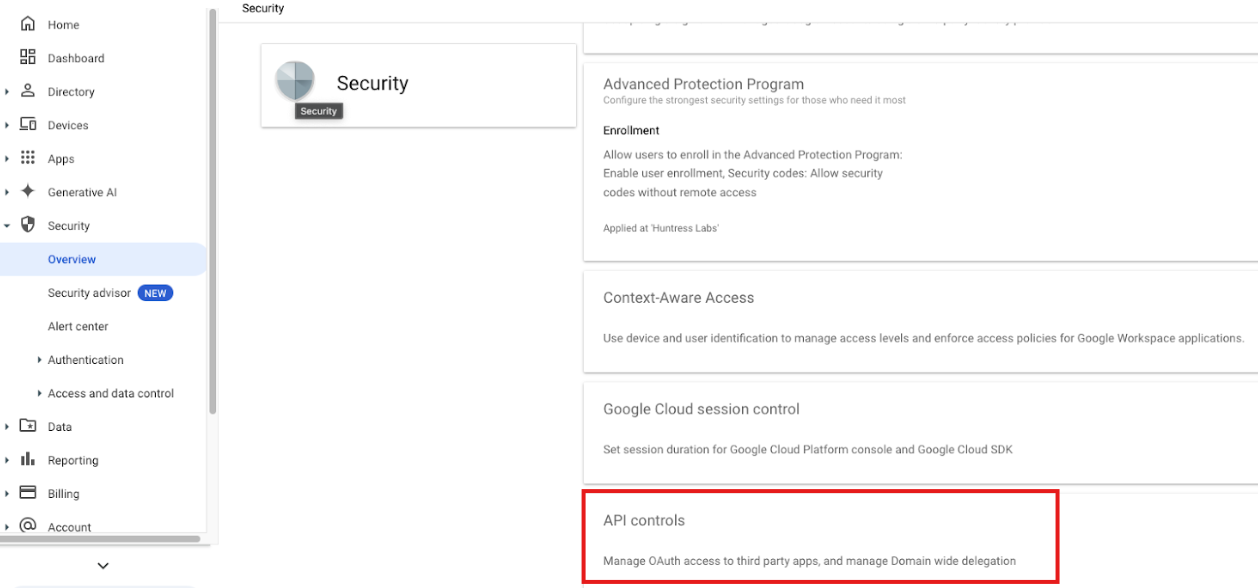Click the Generative AI sparkle icon
Screen dimensions: 1258x588
point(28,192)
